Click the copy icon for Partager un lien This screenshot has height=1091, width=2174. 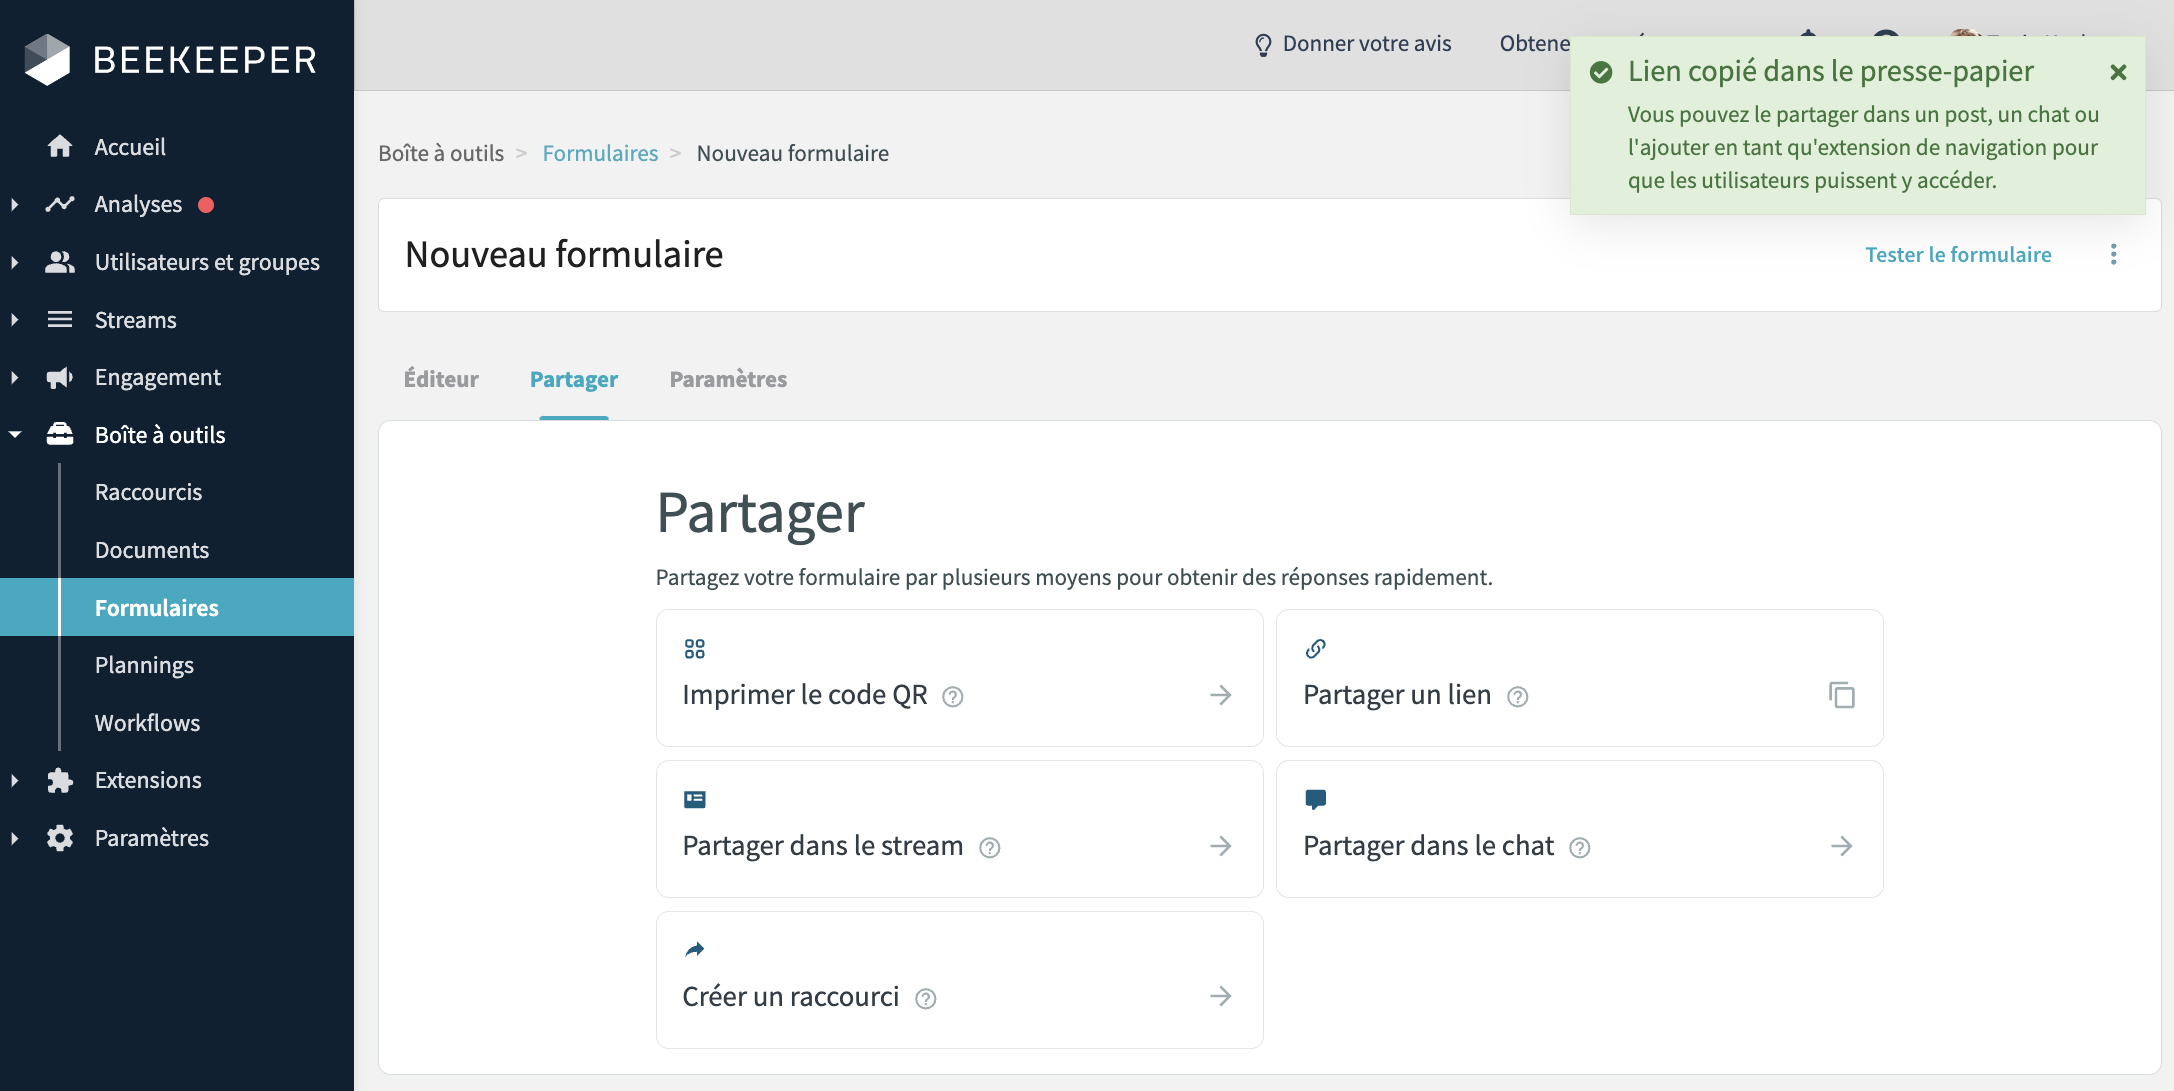[x=1841, y=695]
